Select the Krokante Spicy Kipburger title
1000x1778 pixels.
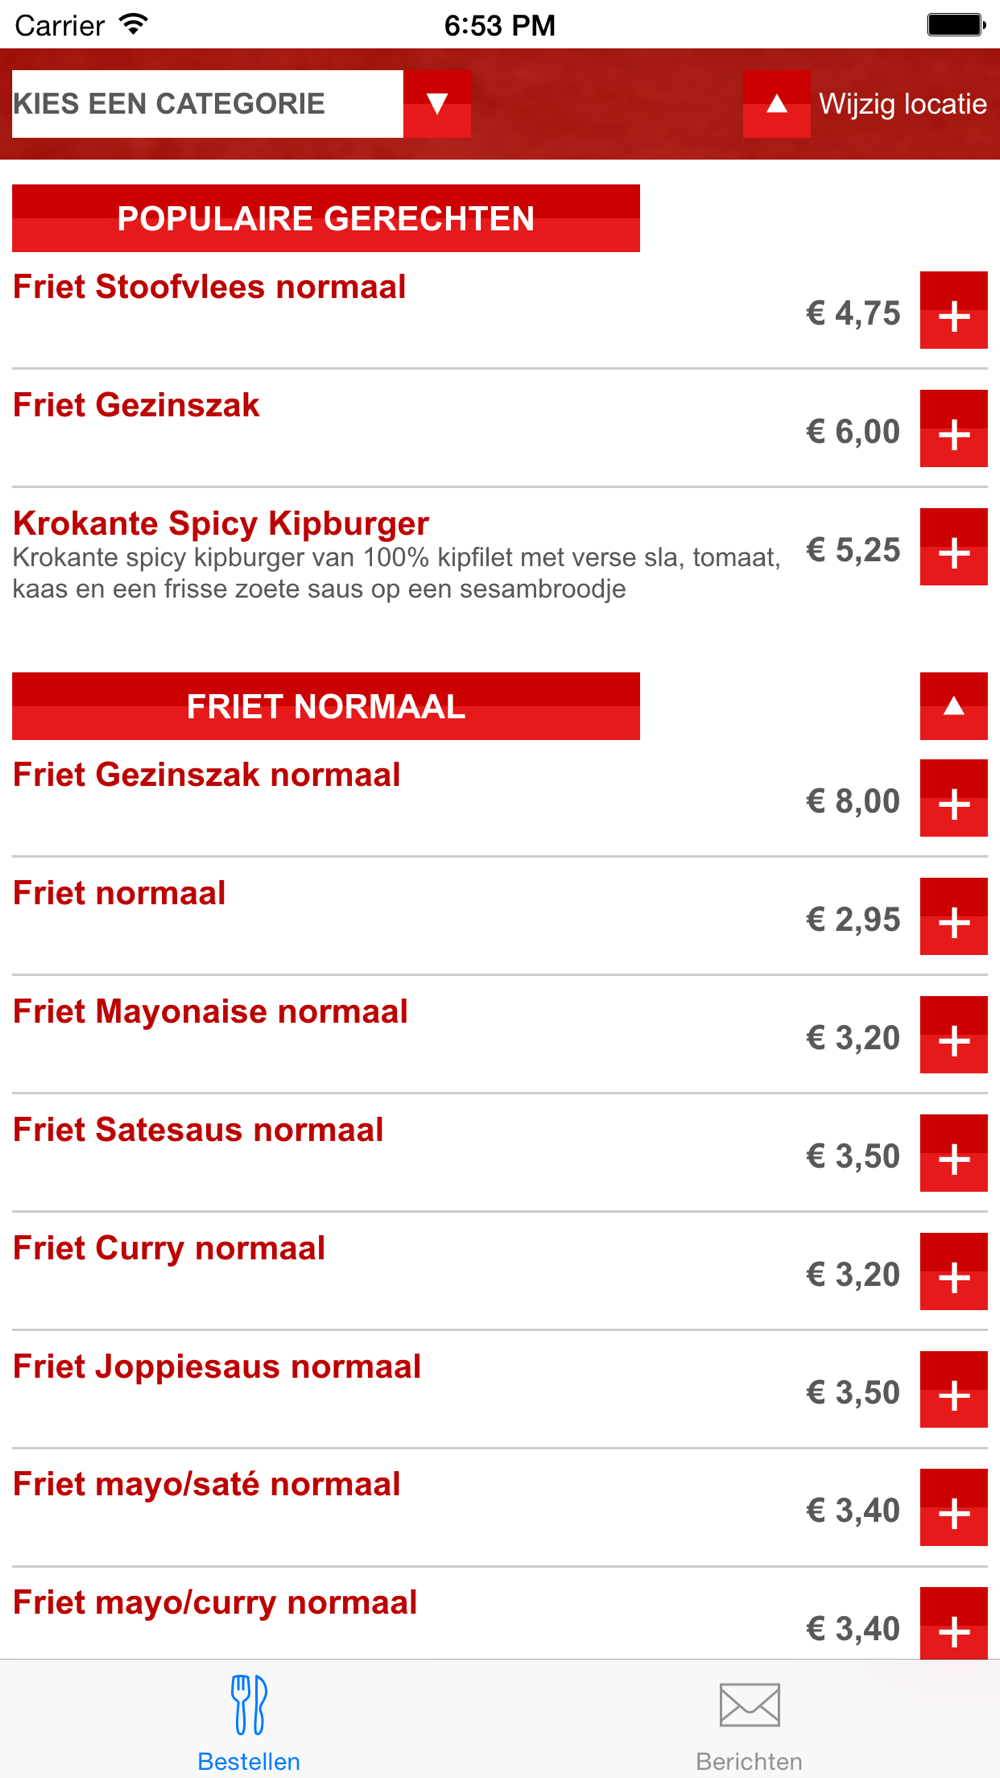point(221,523)
